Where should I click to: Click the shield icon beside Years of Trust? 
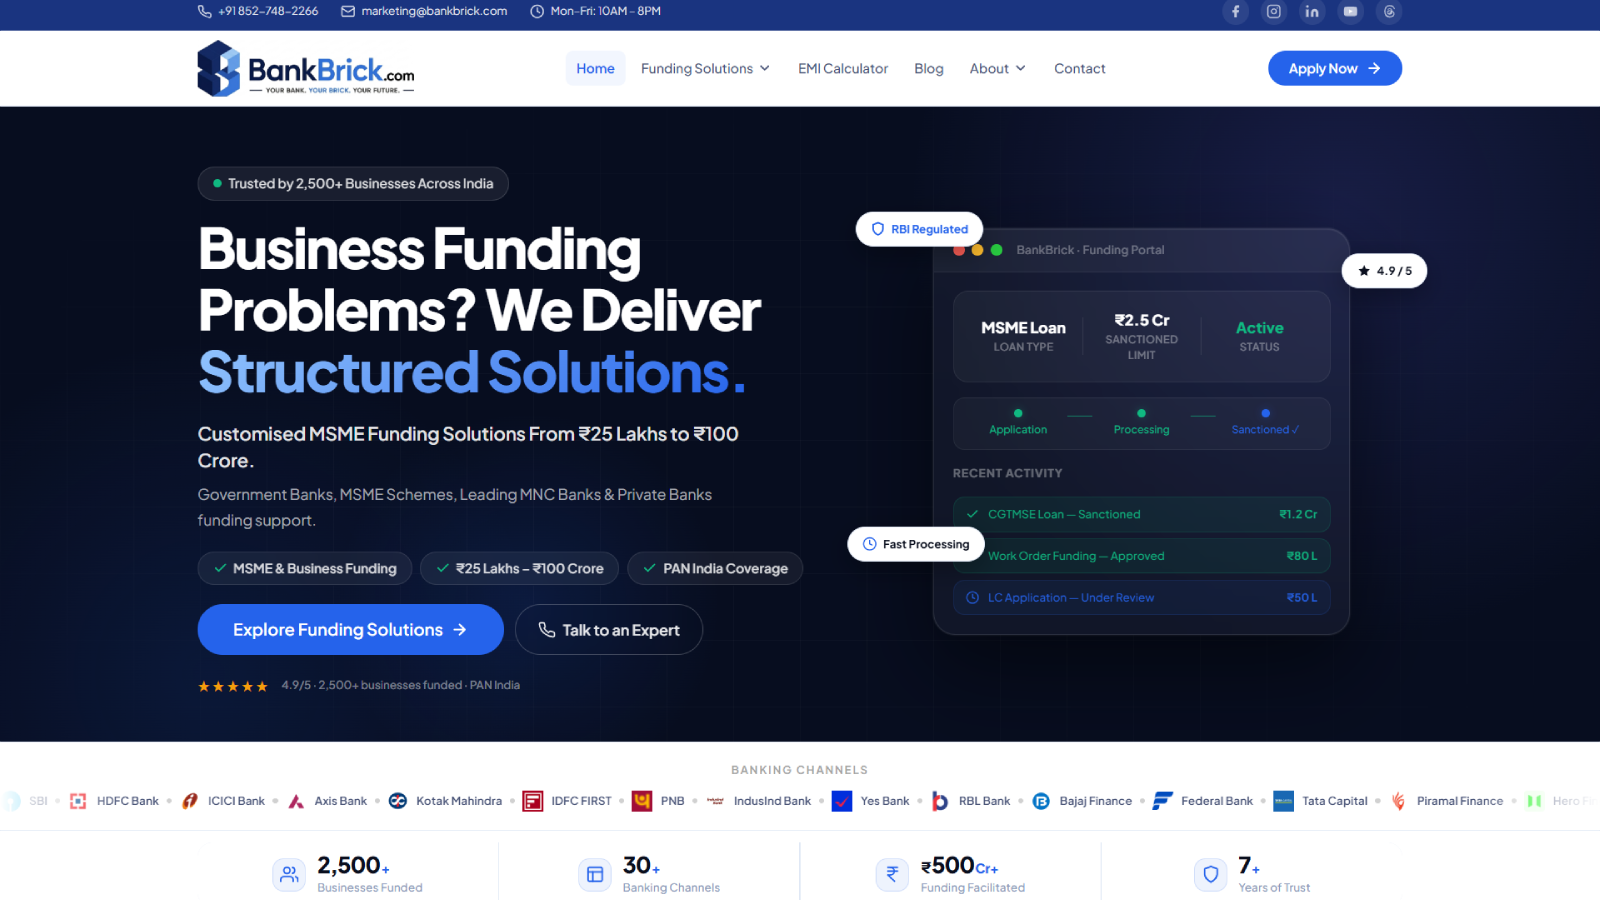point(1210,874)
